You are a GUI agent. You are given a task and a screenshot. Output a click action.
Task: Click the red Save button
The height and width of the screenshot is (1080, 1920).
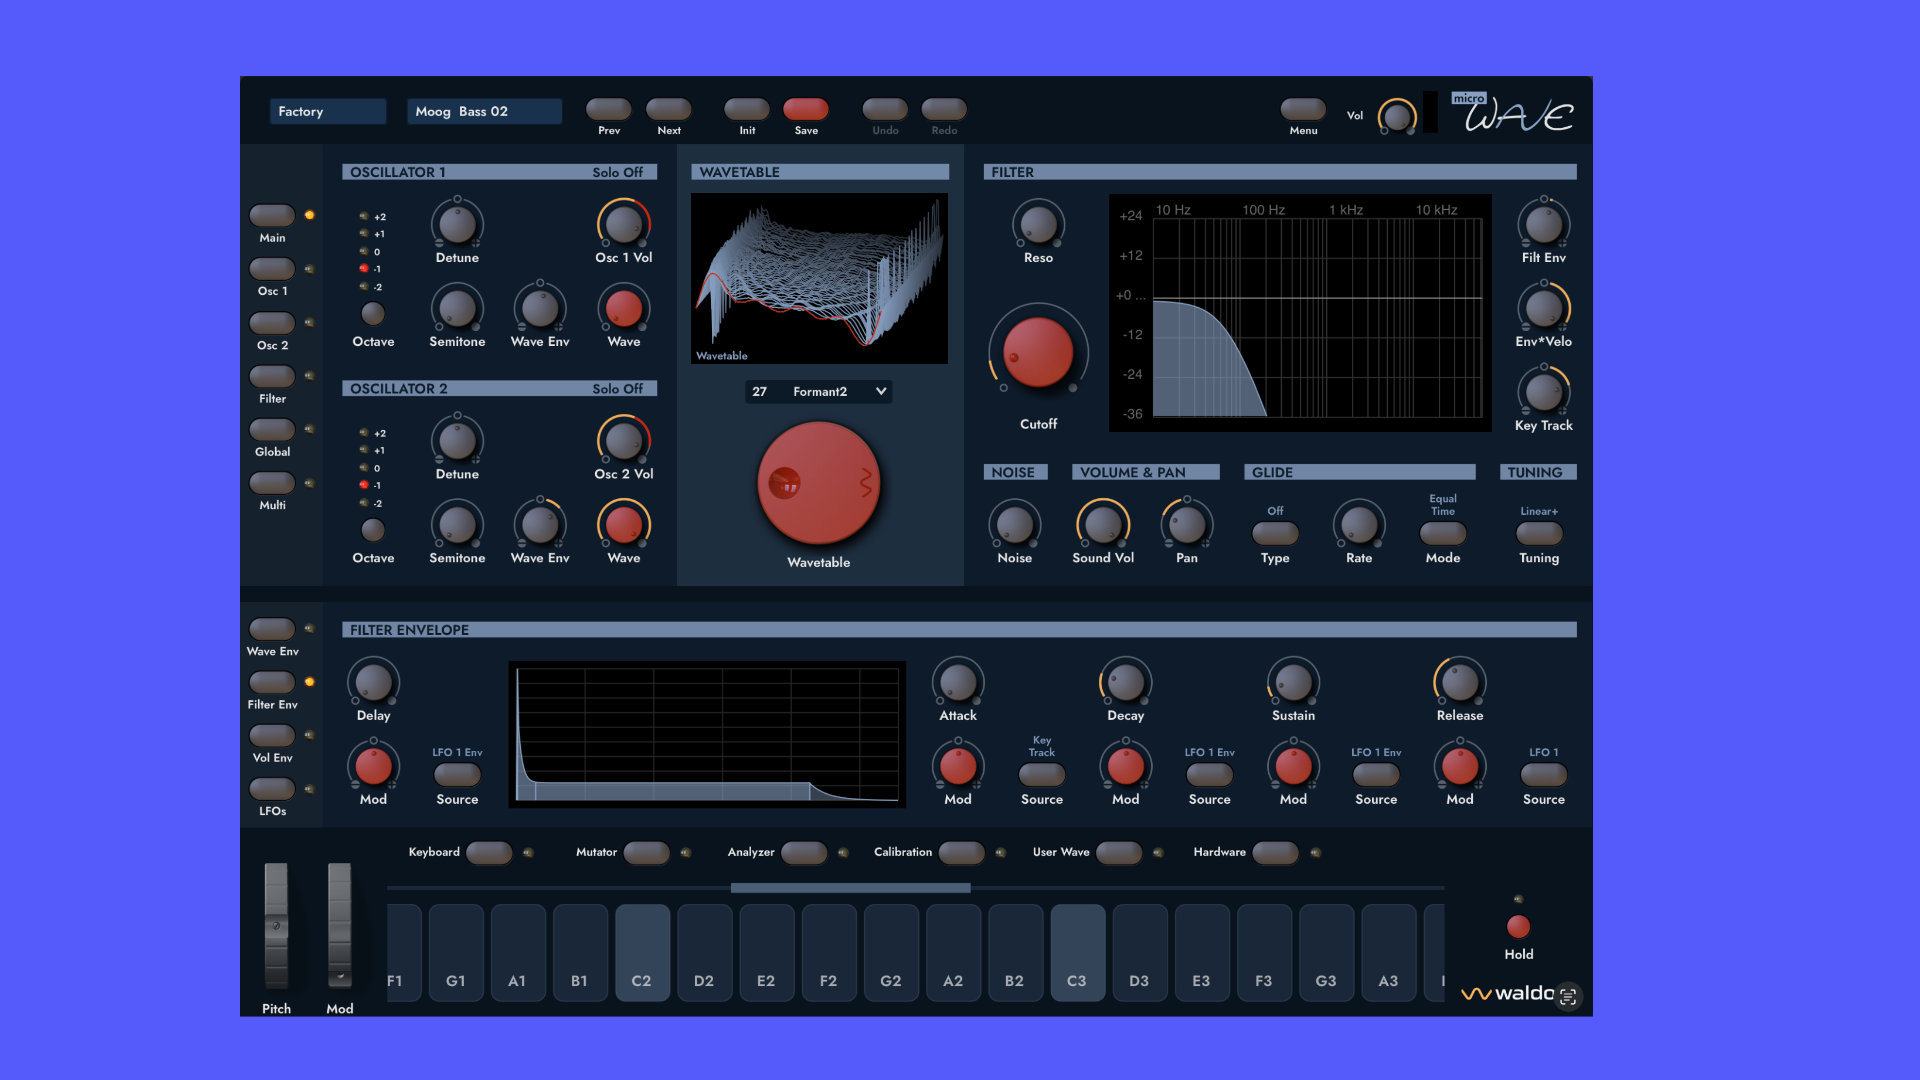pos(806,108)
